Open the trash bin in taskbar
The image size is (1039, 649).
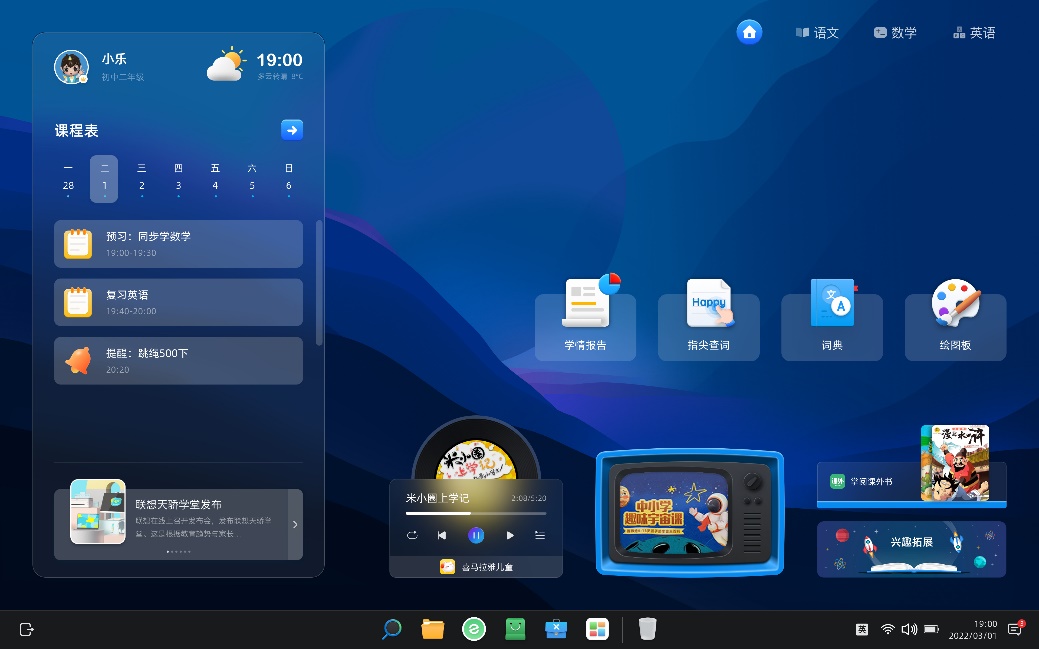pos(648,629)
